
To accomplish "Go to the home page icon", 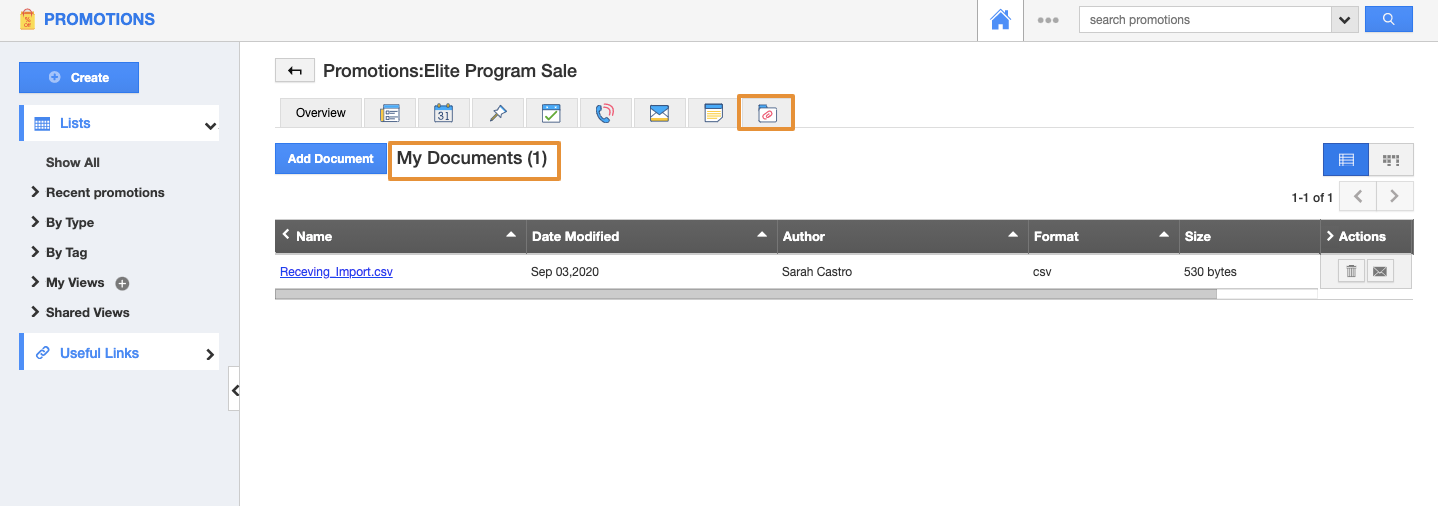I will pyautogui.click(x=1000, y=20).
